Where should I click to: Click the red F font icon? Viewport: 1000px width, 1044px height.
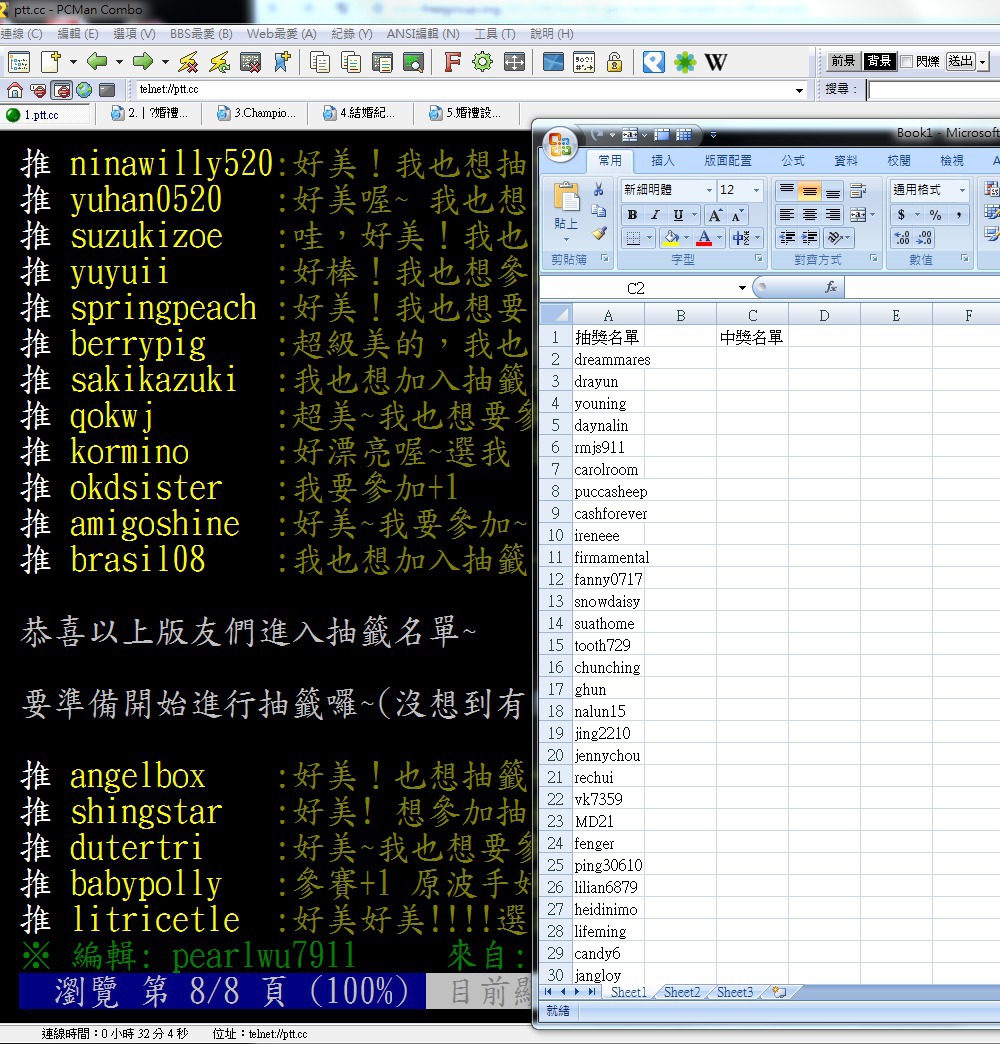point(452,62)
